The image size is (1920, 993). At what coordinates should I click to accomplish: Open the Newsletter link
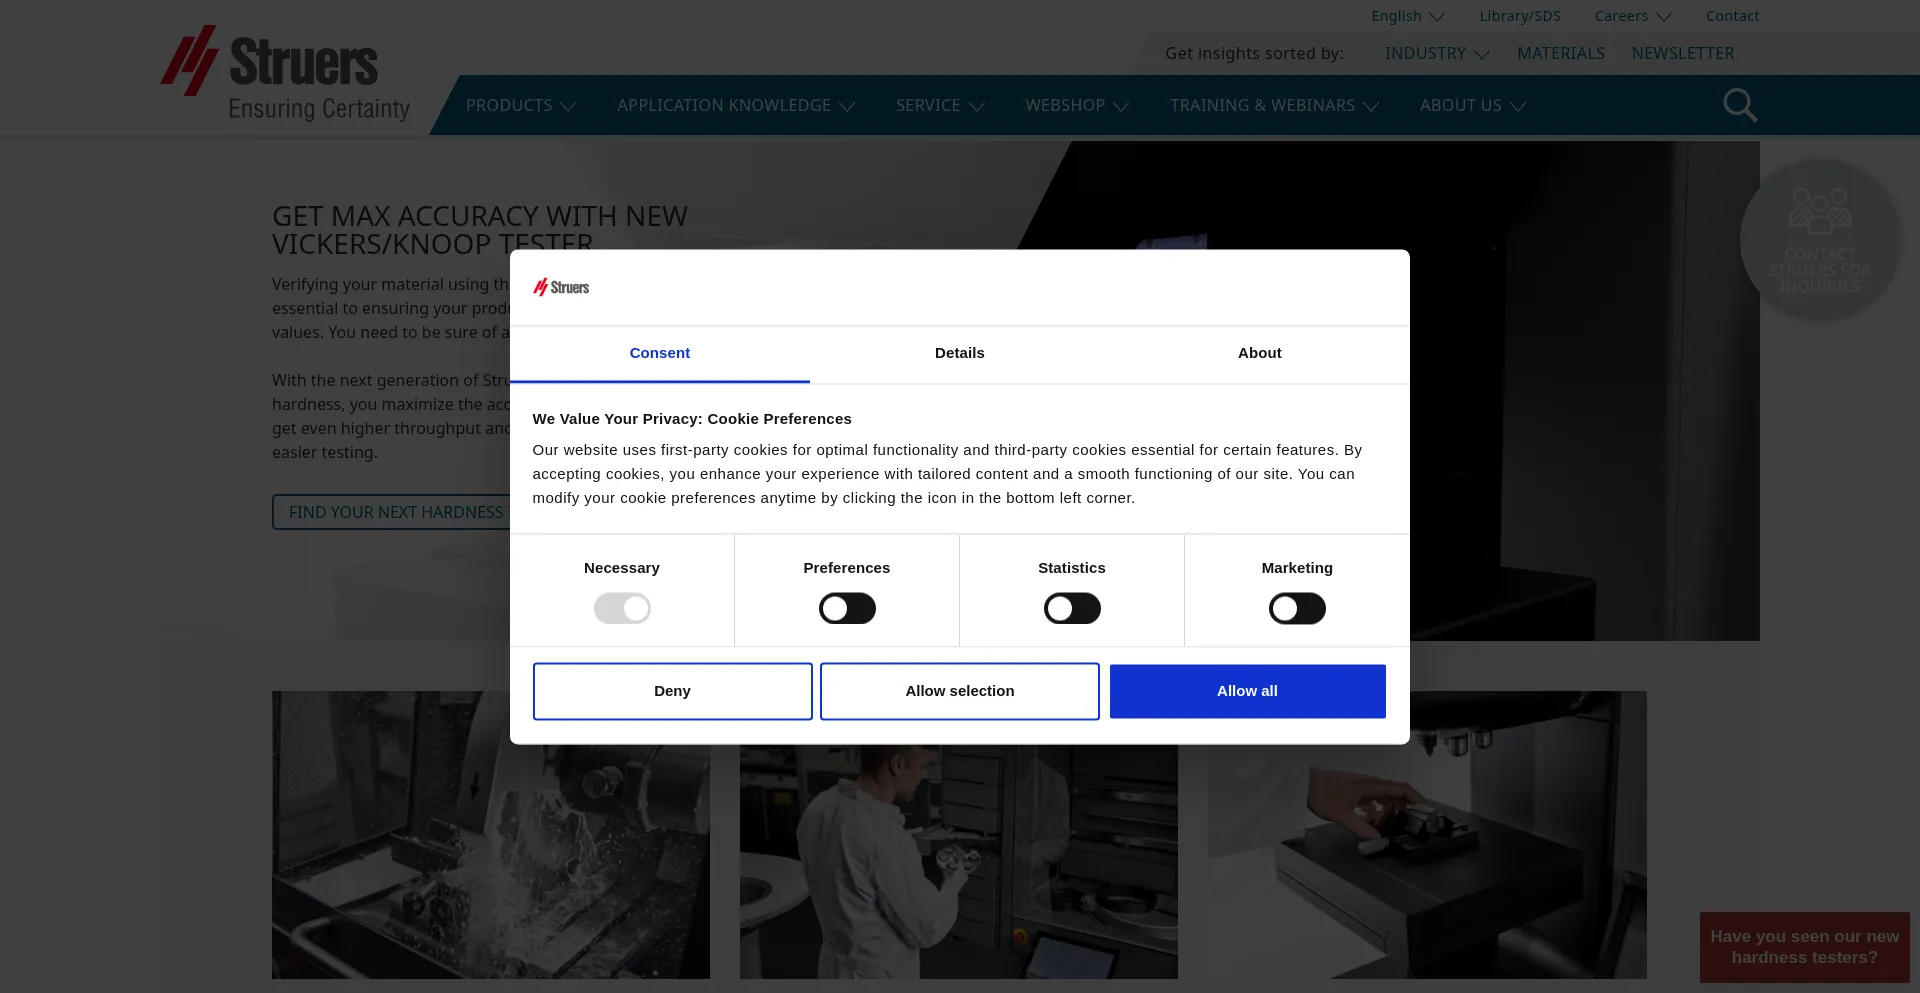click(x=1682, y=54)
